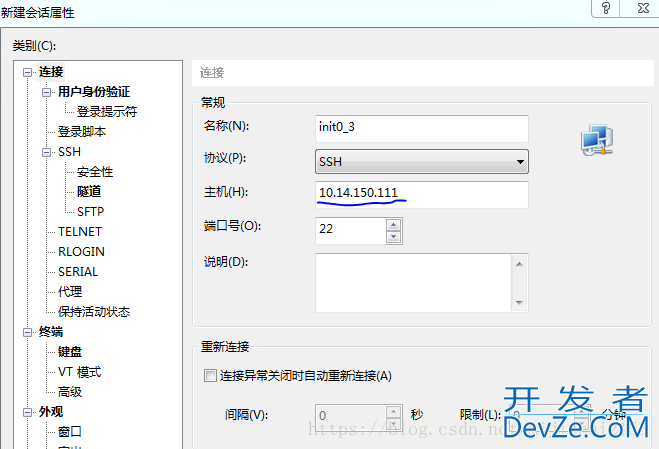The image size is (659, 449).
Task: Select 窗口 tree item
Action: (x=70, y=431)
